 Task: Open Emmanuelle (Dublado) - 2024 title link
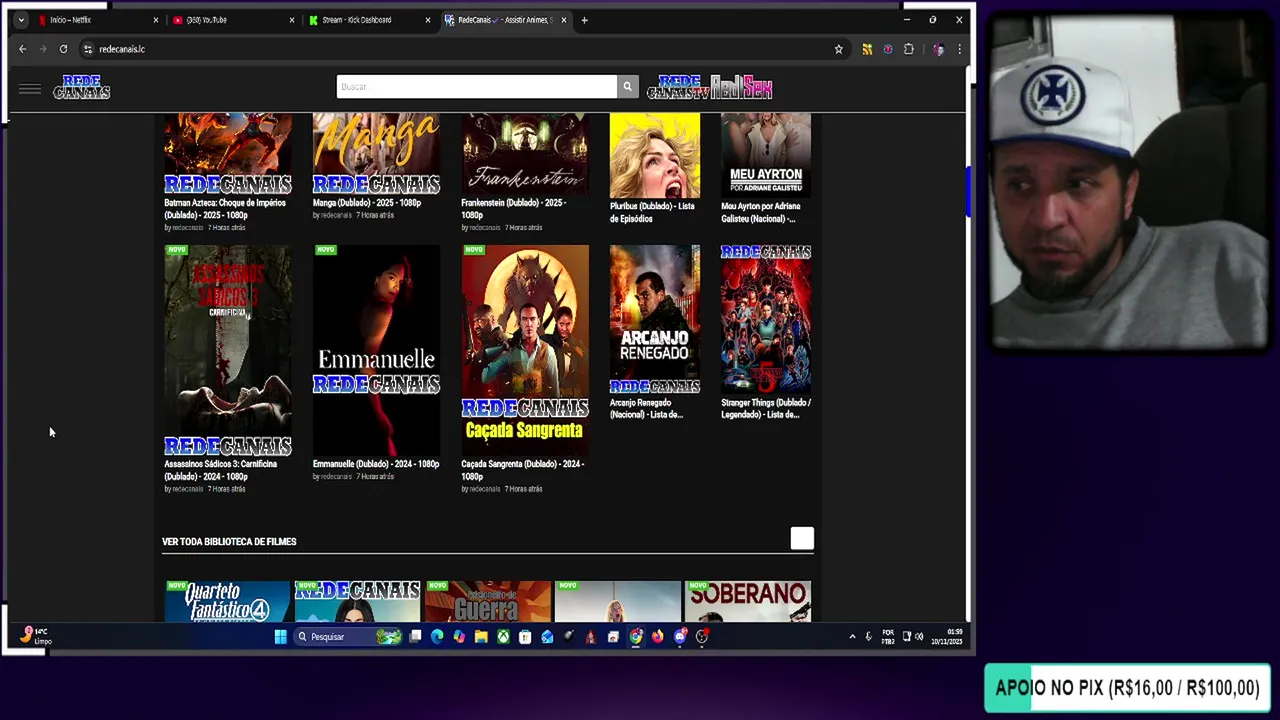(x=376, y=464)
